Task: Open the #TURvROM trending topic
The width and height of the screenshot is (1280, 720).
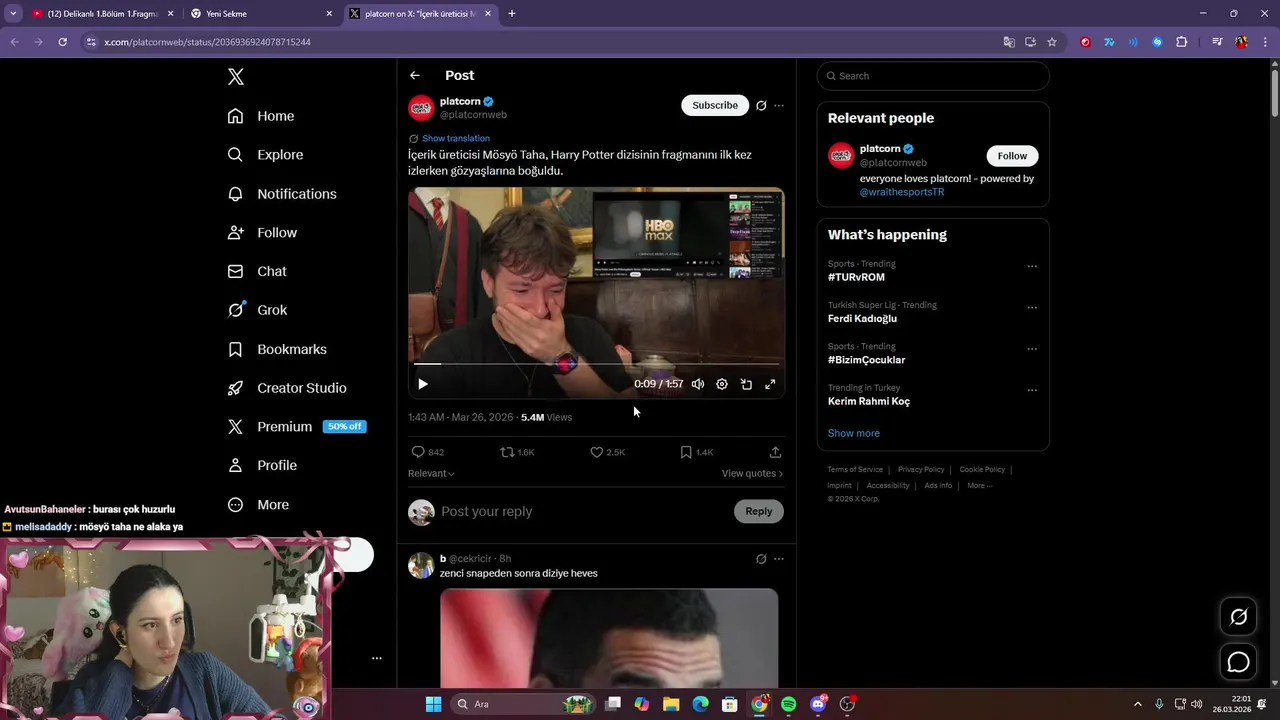Action: (856, 277)
